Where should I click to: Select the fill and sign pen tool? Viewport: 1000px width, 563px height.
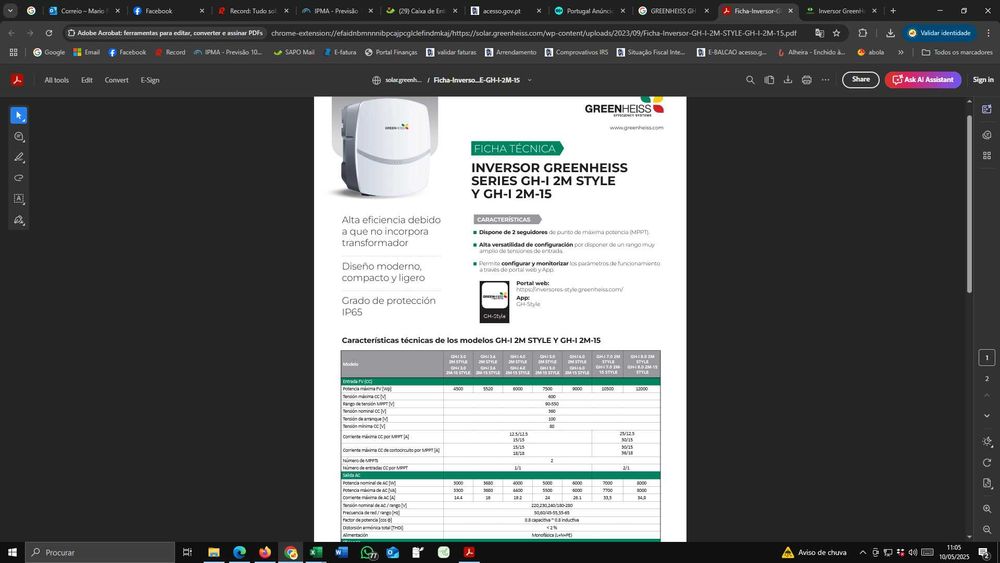pos(18,220)
